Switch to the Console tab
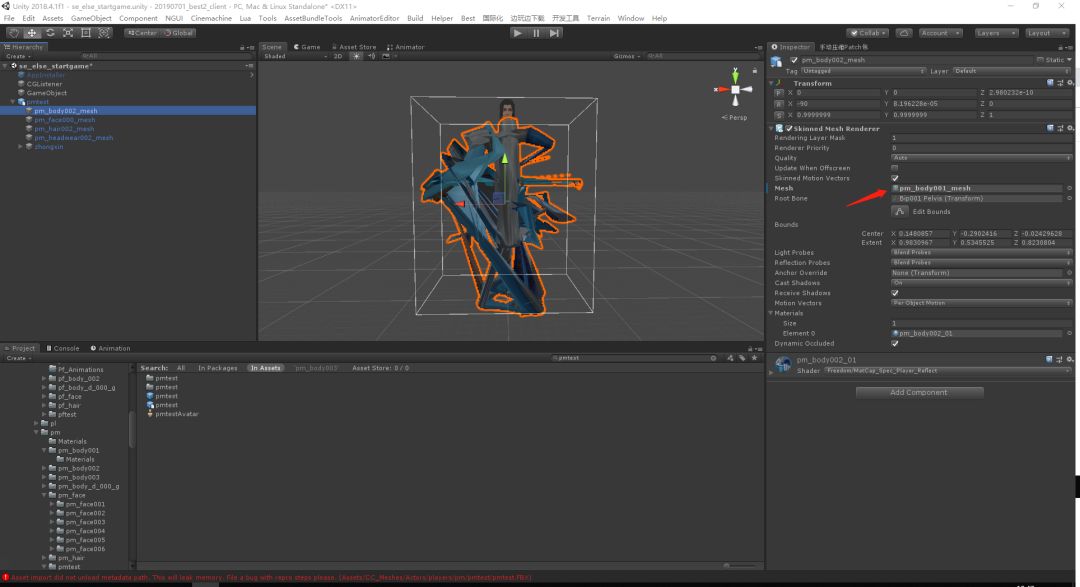 (62, 348)
